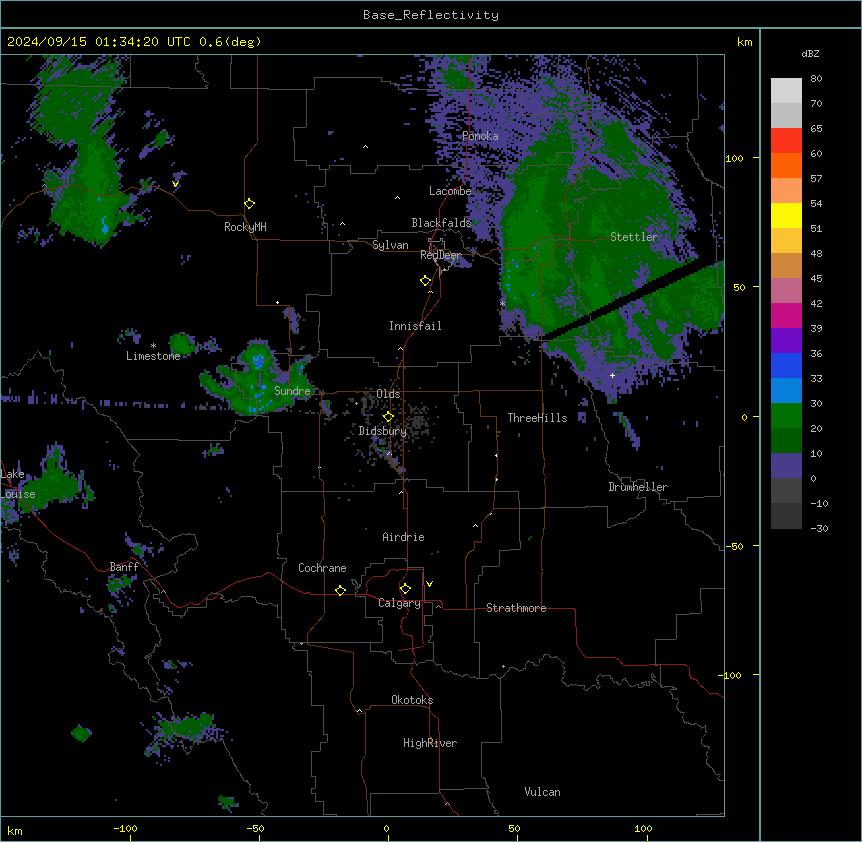
Task: Click the Limestone label on map
Action: [x=153, y=356]
